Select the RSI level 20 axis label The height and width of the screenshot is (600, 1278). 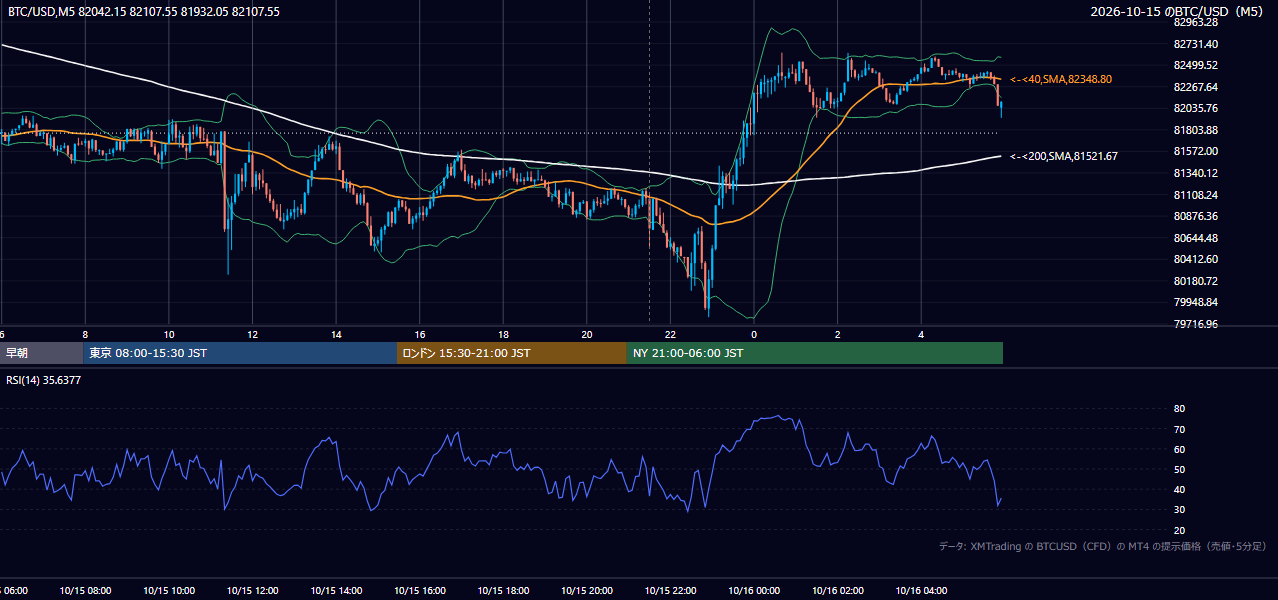click(1179, 530)
